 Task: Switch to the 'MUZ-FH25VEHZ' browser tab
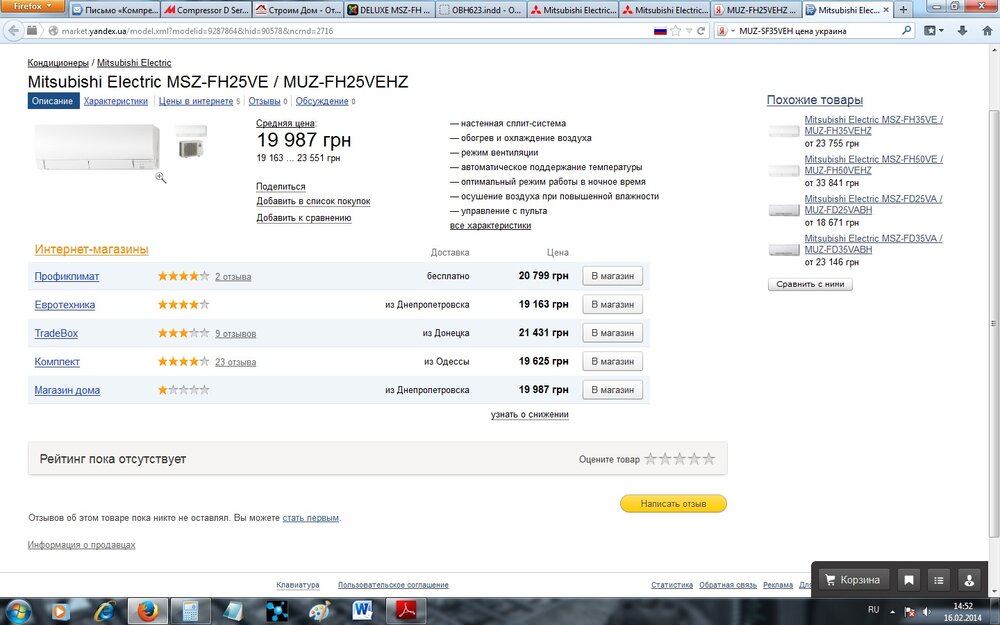point(756,10)
